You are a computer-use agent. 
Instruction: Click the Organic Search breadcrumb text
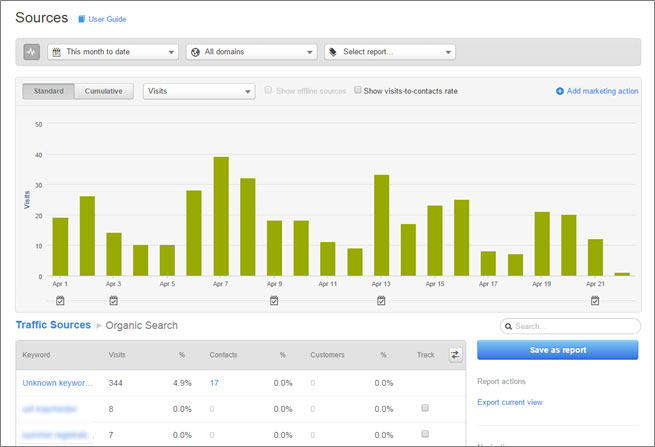(142, 325)
